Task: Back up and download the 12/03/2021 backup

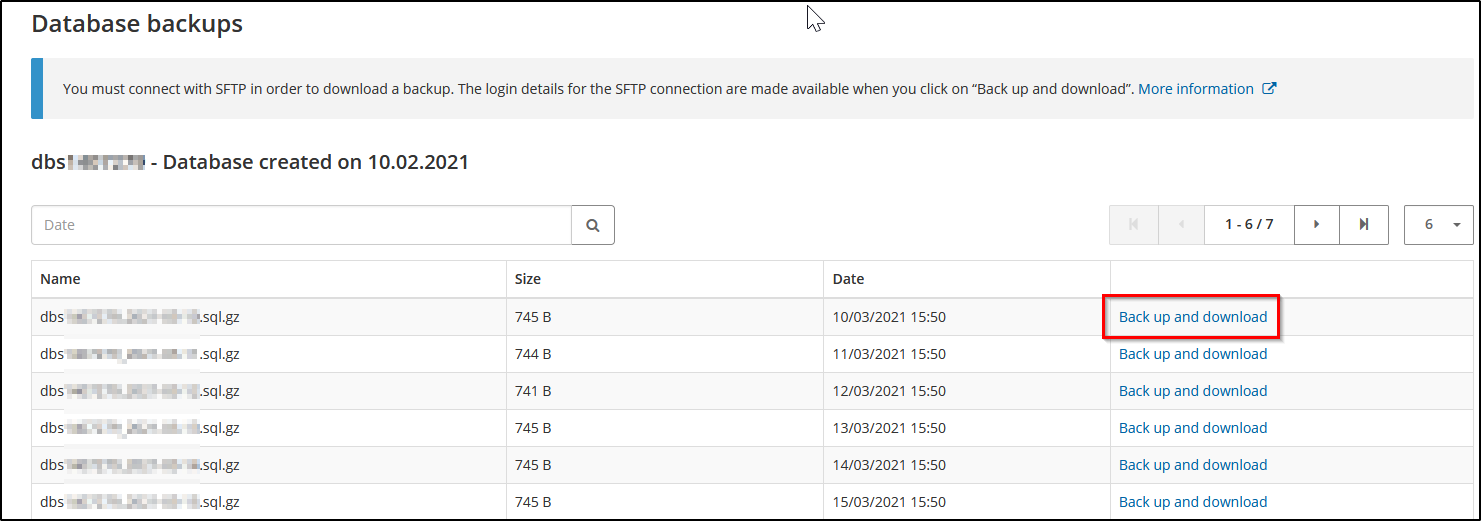Action: point(1192,391)
